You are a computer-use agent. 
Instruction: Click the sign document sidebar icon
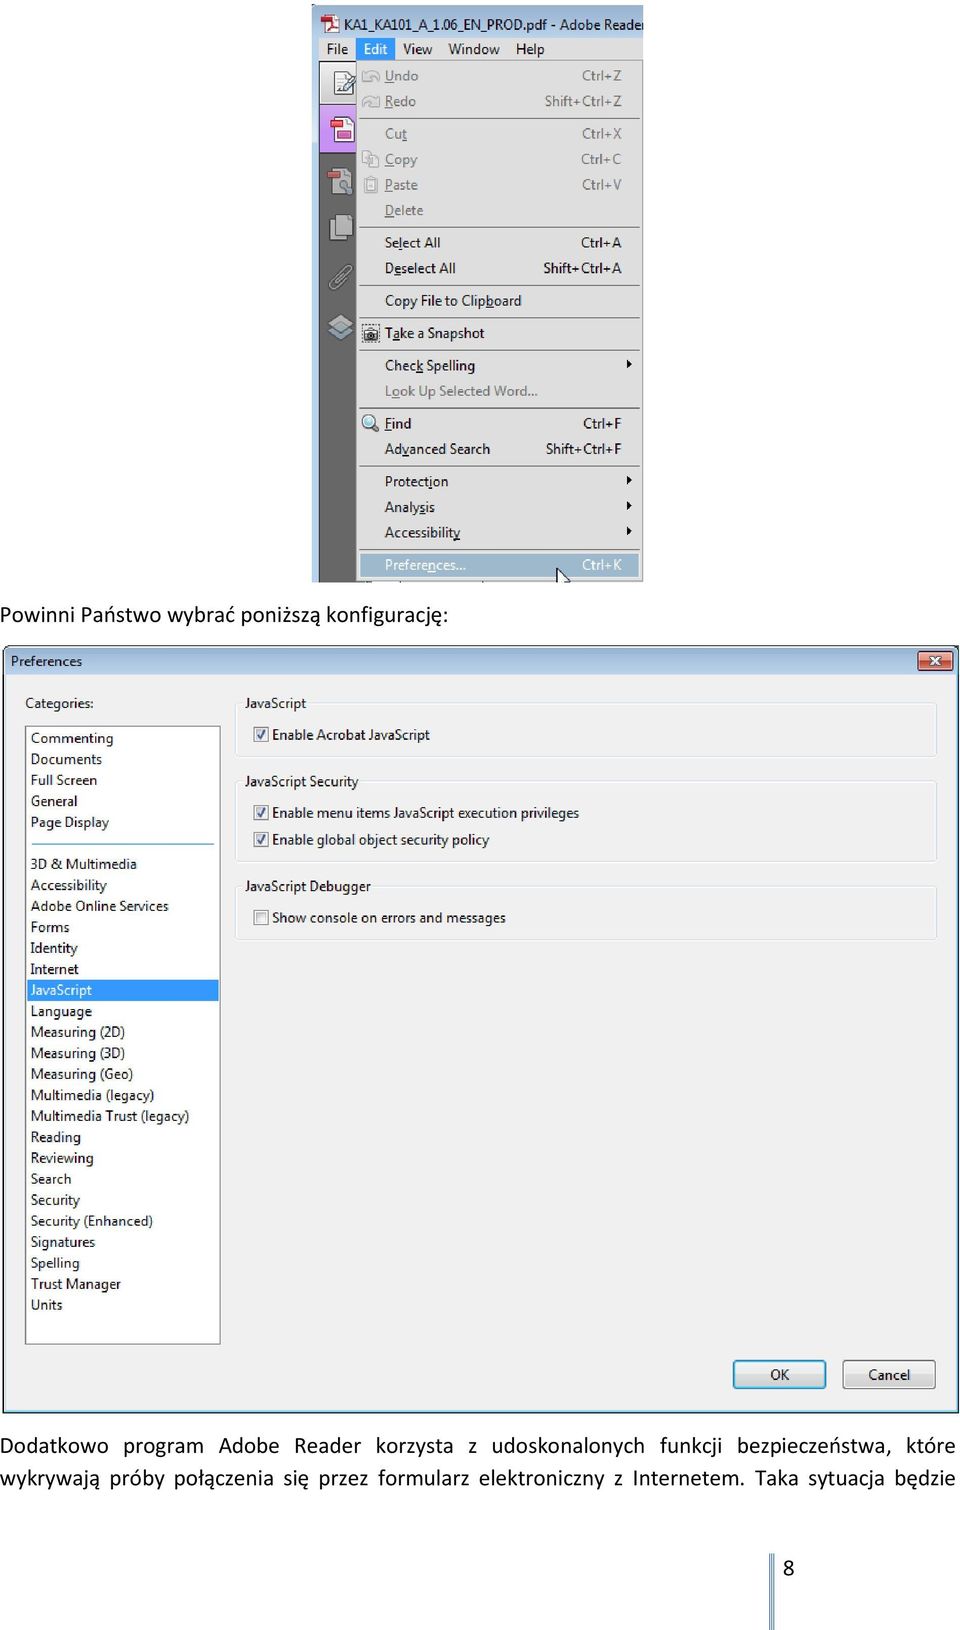click(x=343, y=83)
